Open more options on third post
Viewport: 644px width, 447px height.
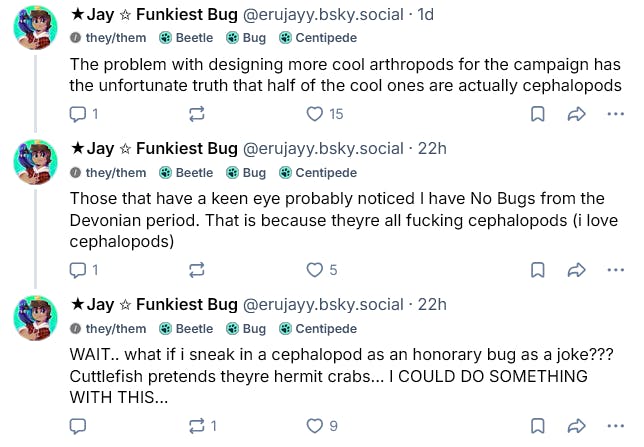(615, 425)
